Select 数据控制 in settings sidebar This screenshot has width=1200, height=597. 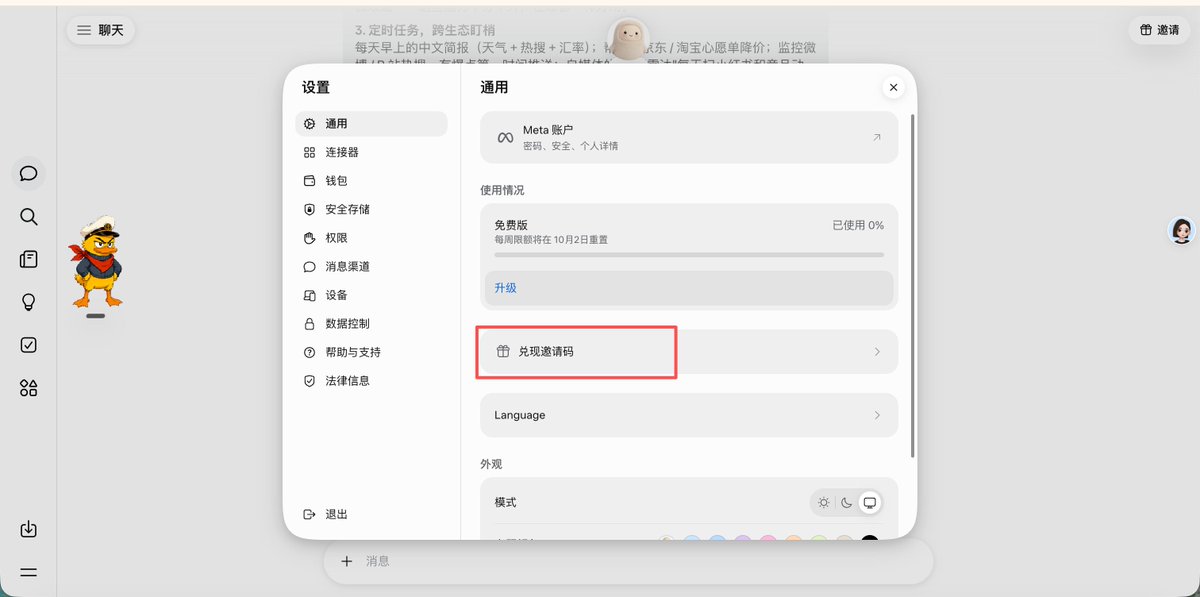[x=371, y=324]
